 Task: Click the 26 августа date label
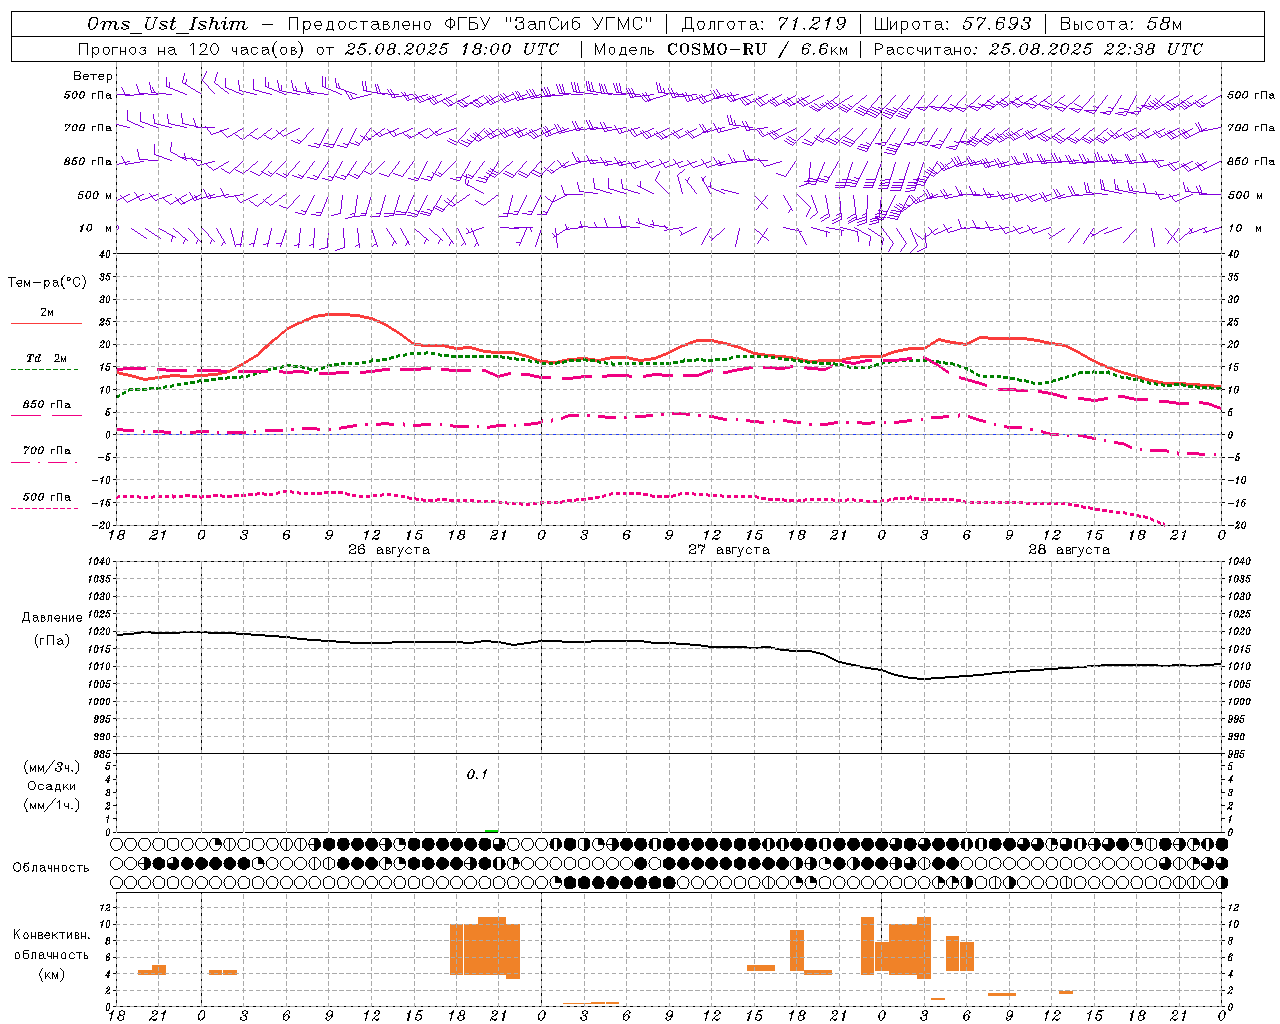(x=389, y=550)
